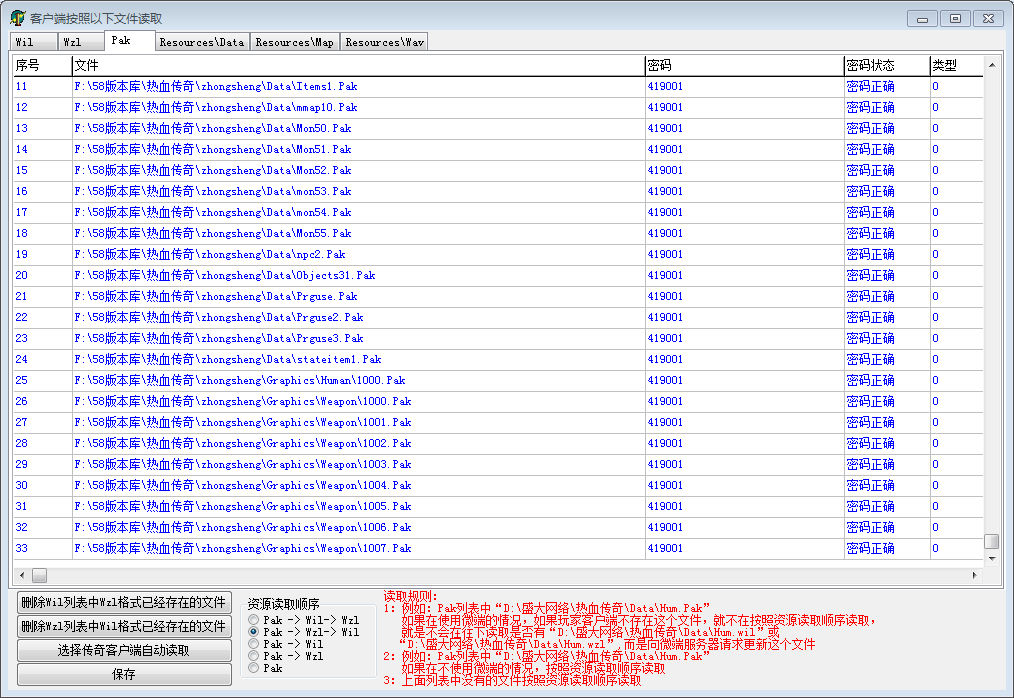
Task: Select the Mon50.Pak file row
Action: point(498,128)
